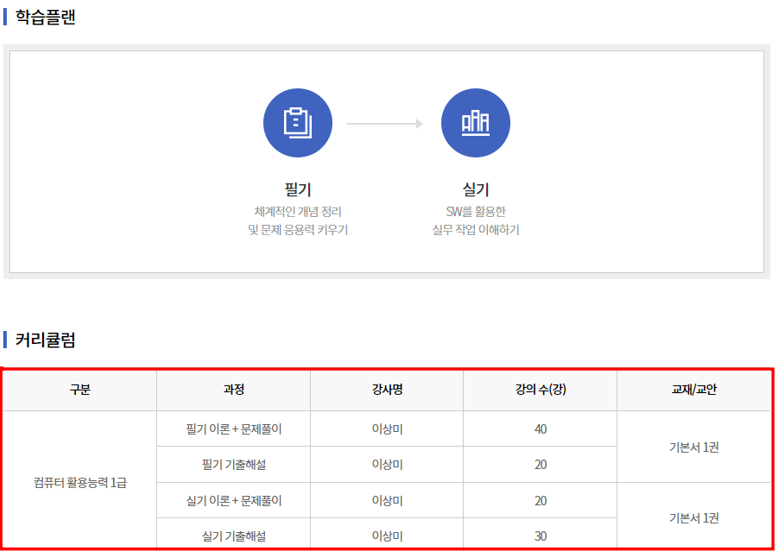Image resolution: width=775 pixels, height=551 pixels.
Task: Click the arrow between 필기 and 실기
Action: [x=385, y=124]
